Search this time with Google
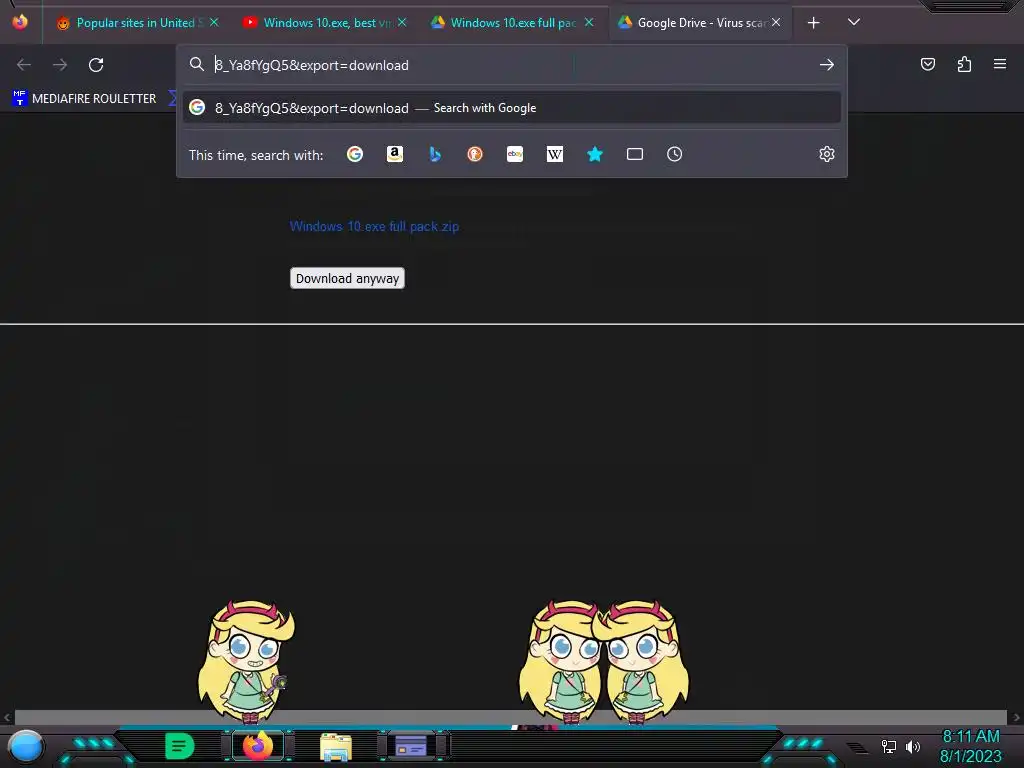Viewport: 1024px width, 768px height. click(x=355, y=154)
